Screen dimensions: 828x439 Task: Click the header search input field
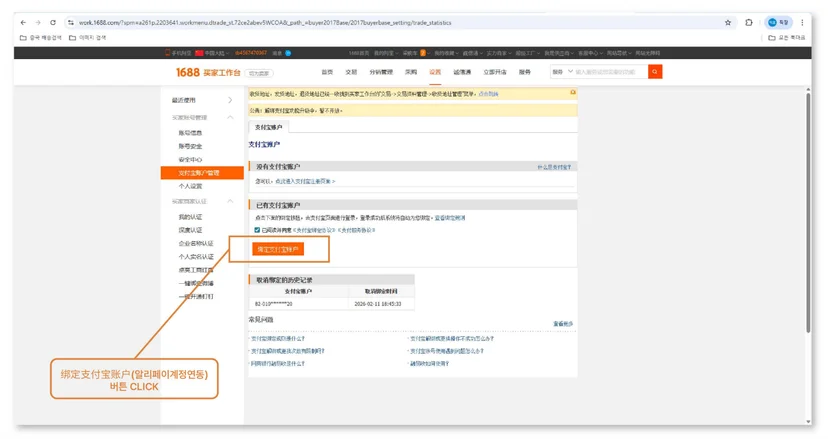click(x=610, y=72)
